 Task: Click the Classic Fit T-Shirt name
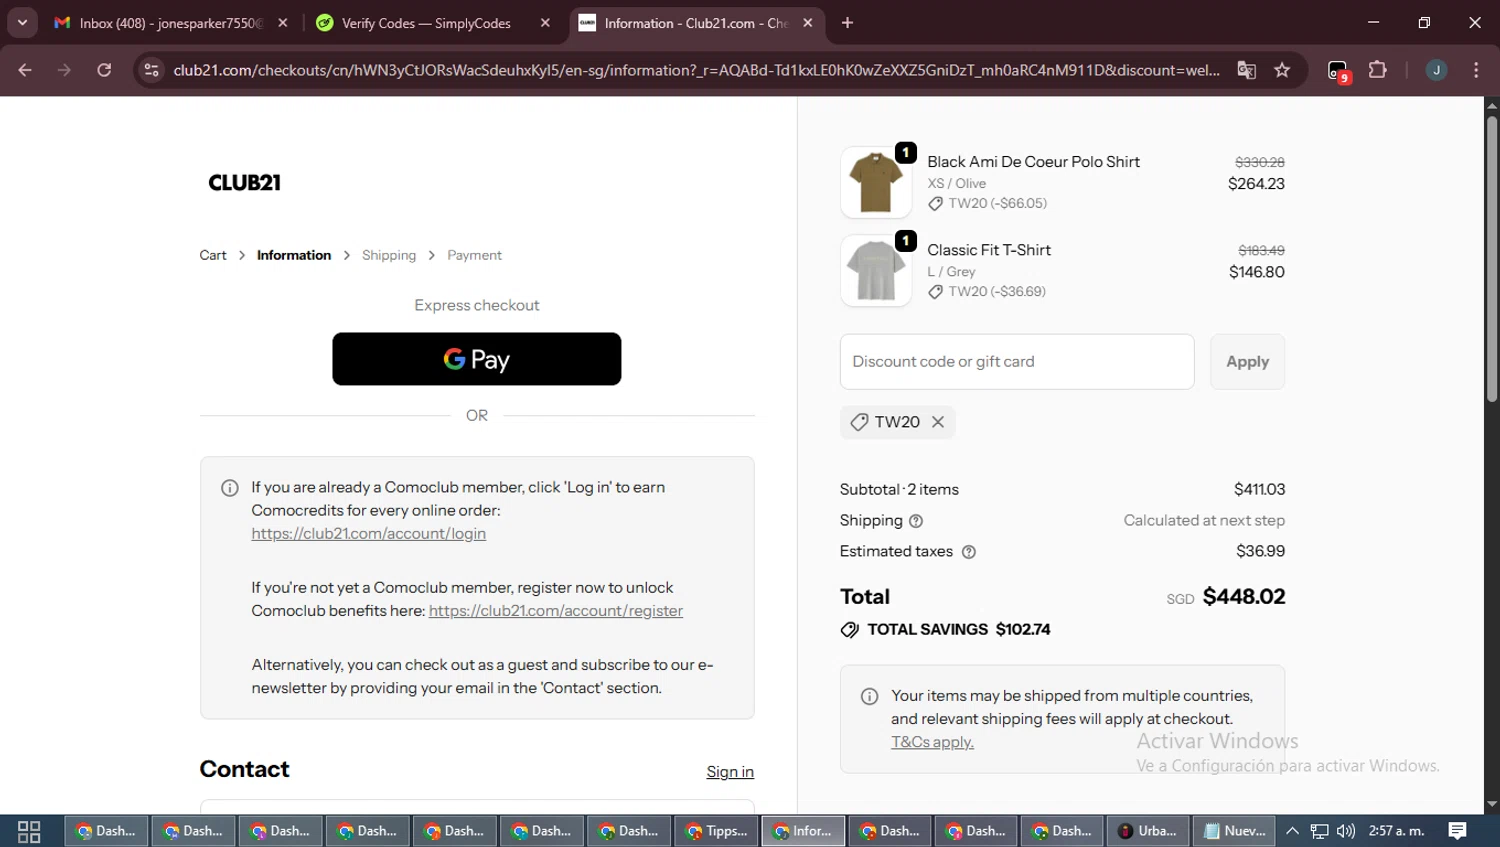coord(989,250)
